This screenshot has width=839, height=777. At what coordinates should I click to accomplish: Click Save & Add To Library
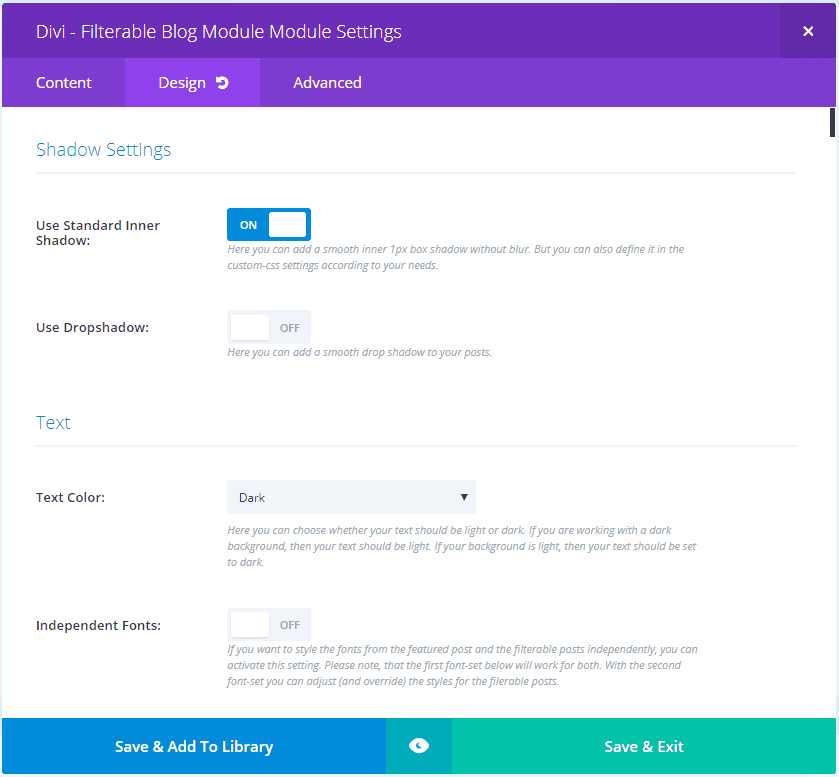click(x=194, y=746)
